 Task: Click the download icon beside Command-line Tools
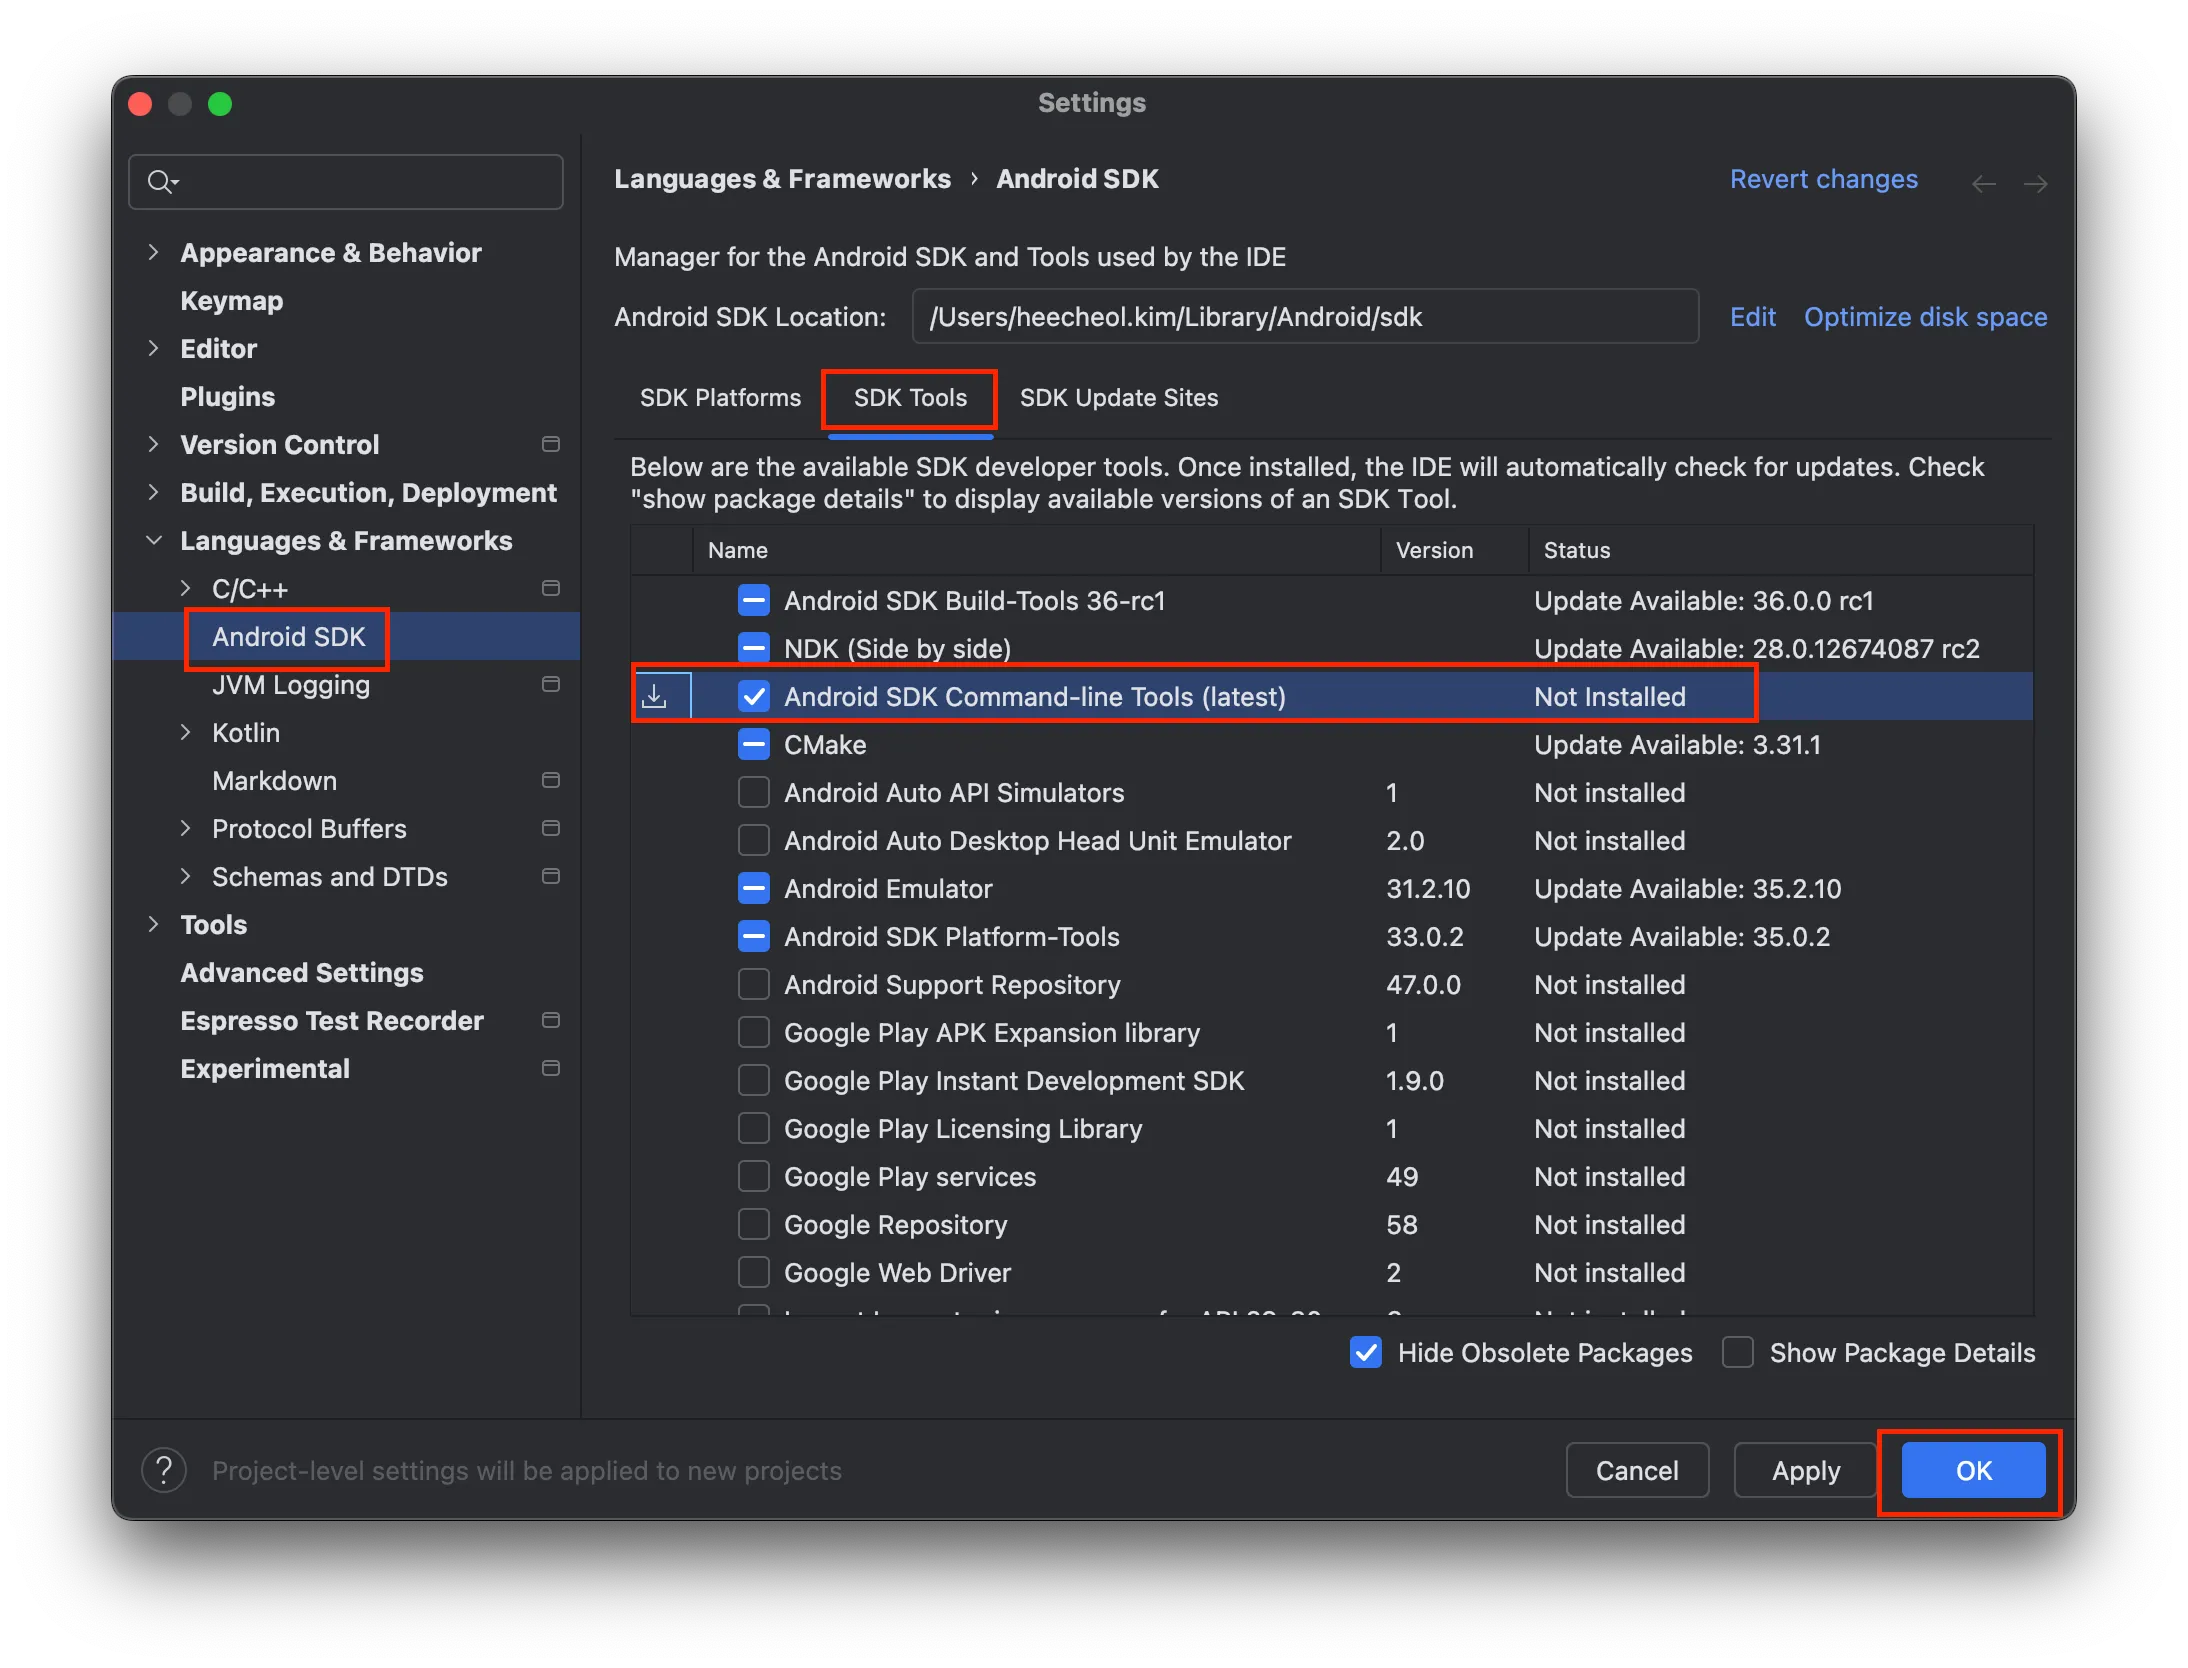coord(655,696)
